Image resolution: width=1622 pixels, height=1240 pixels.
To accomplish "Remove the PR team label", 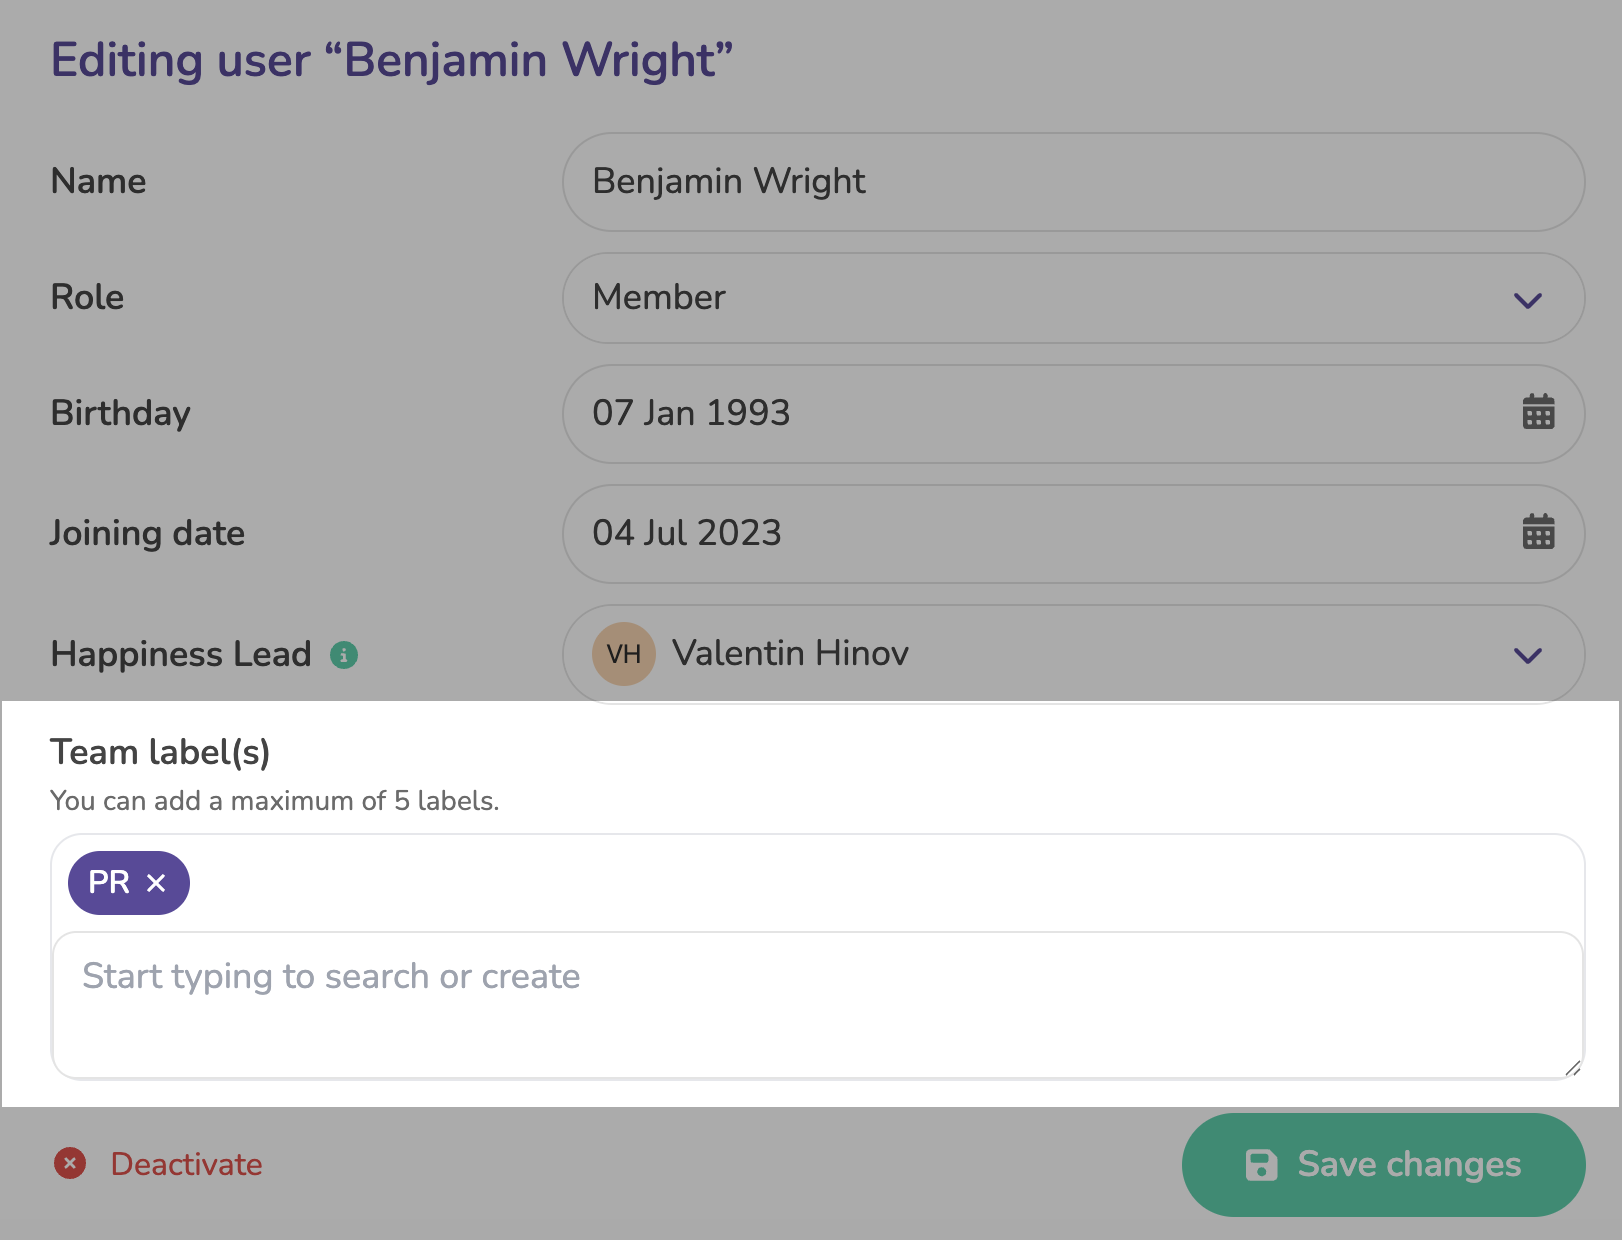I will point(156,883).
